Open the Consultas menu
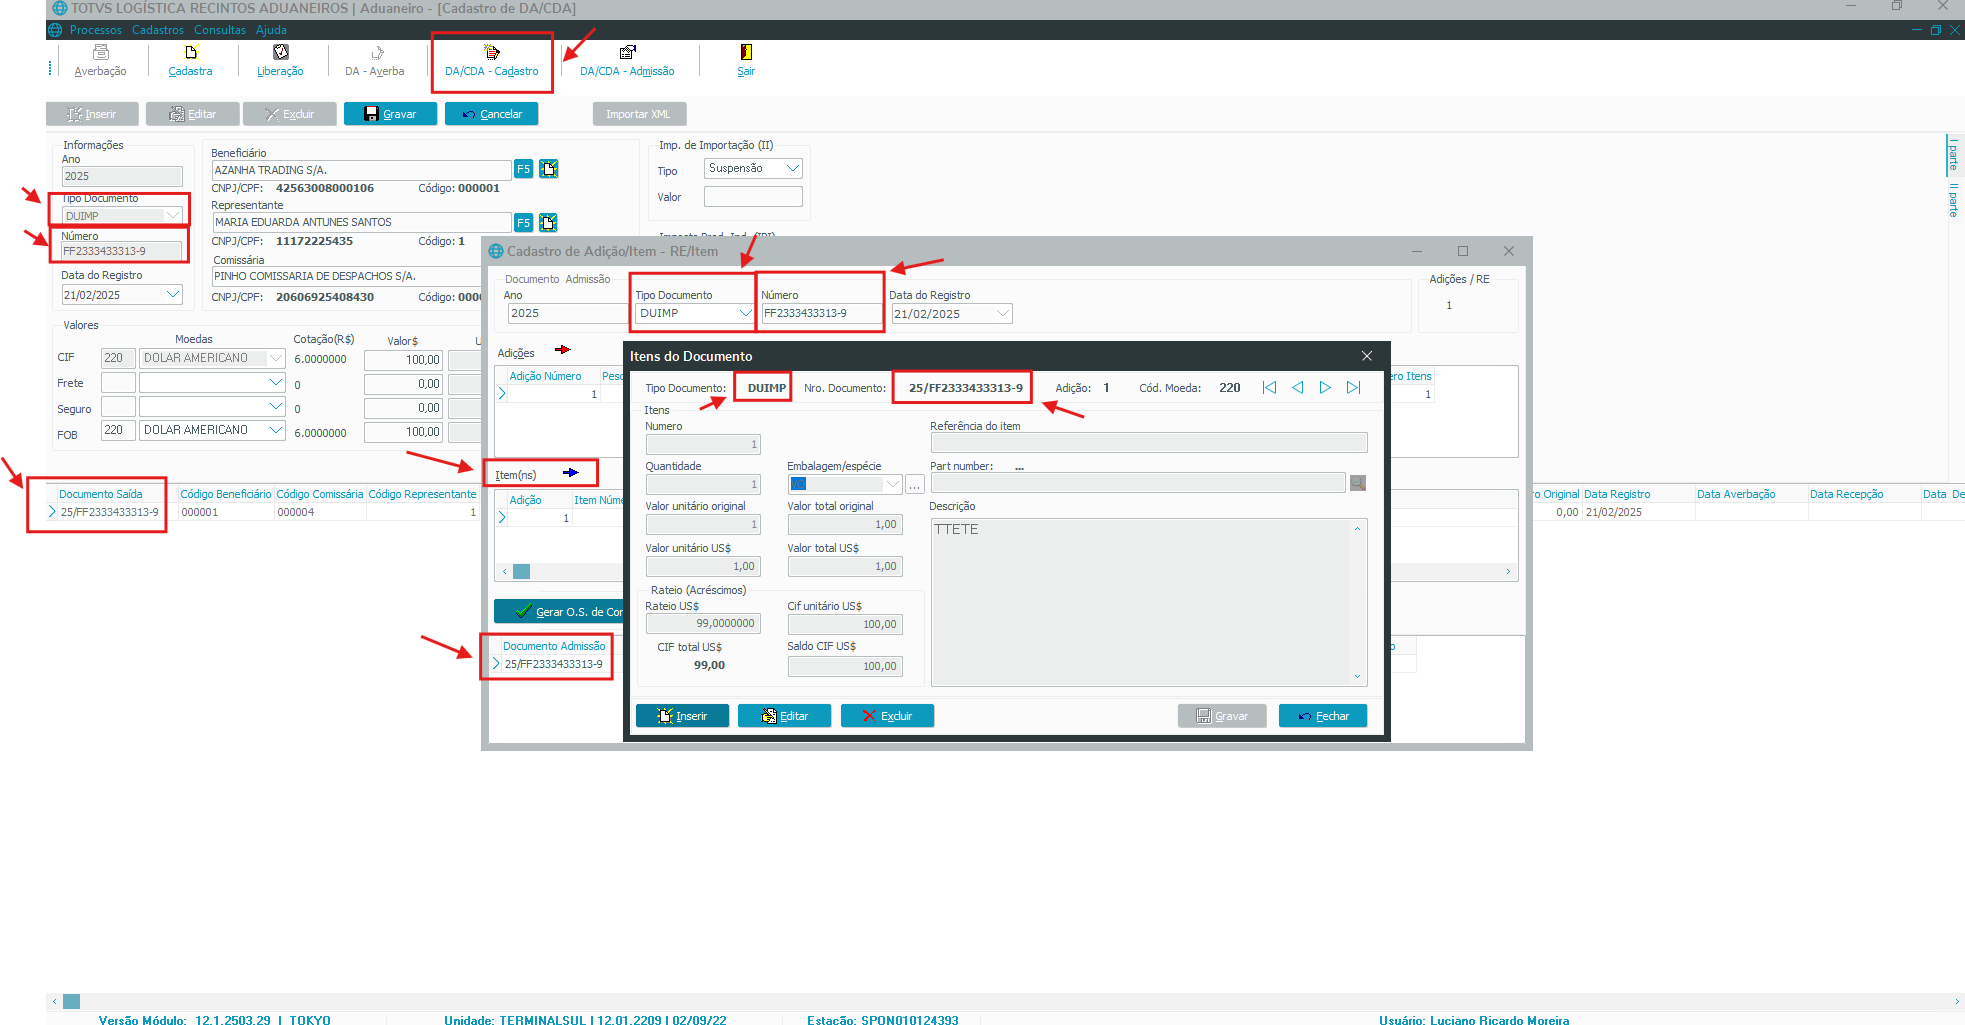This screenshot has width=1965, height=1025. point(220,30)
